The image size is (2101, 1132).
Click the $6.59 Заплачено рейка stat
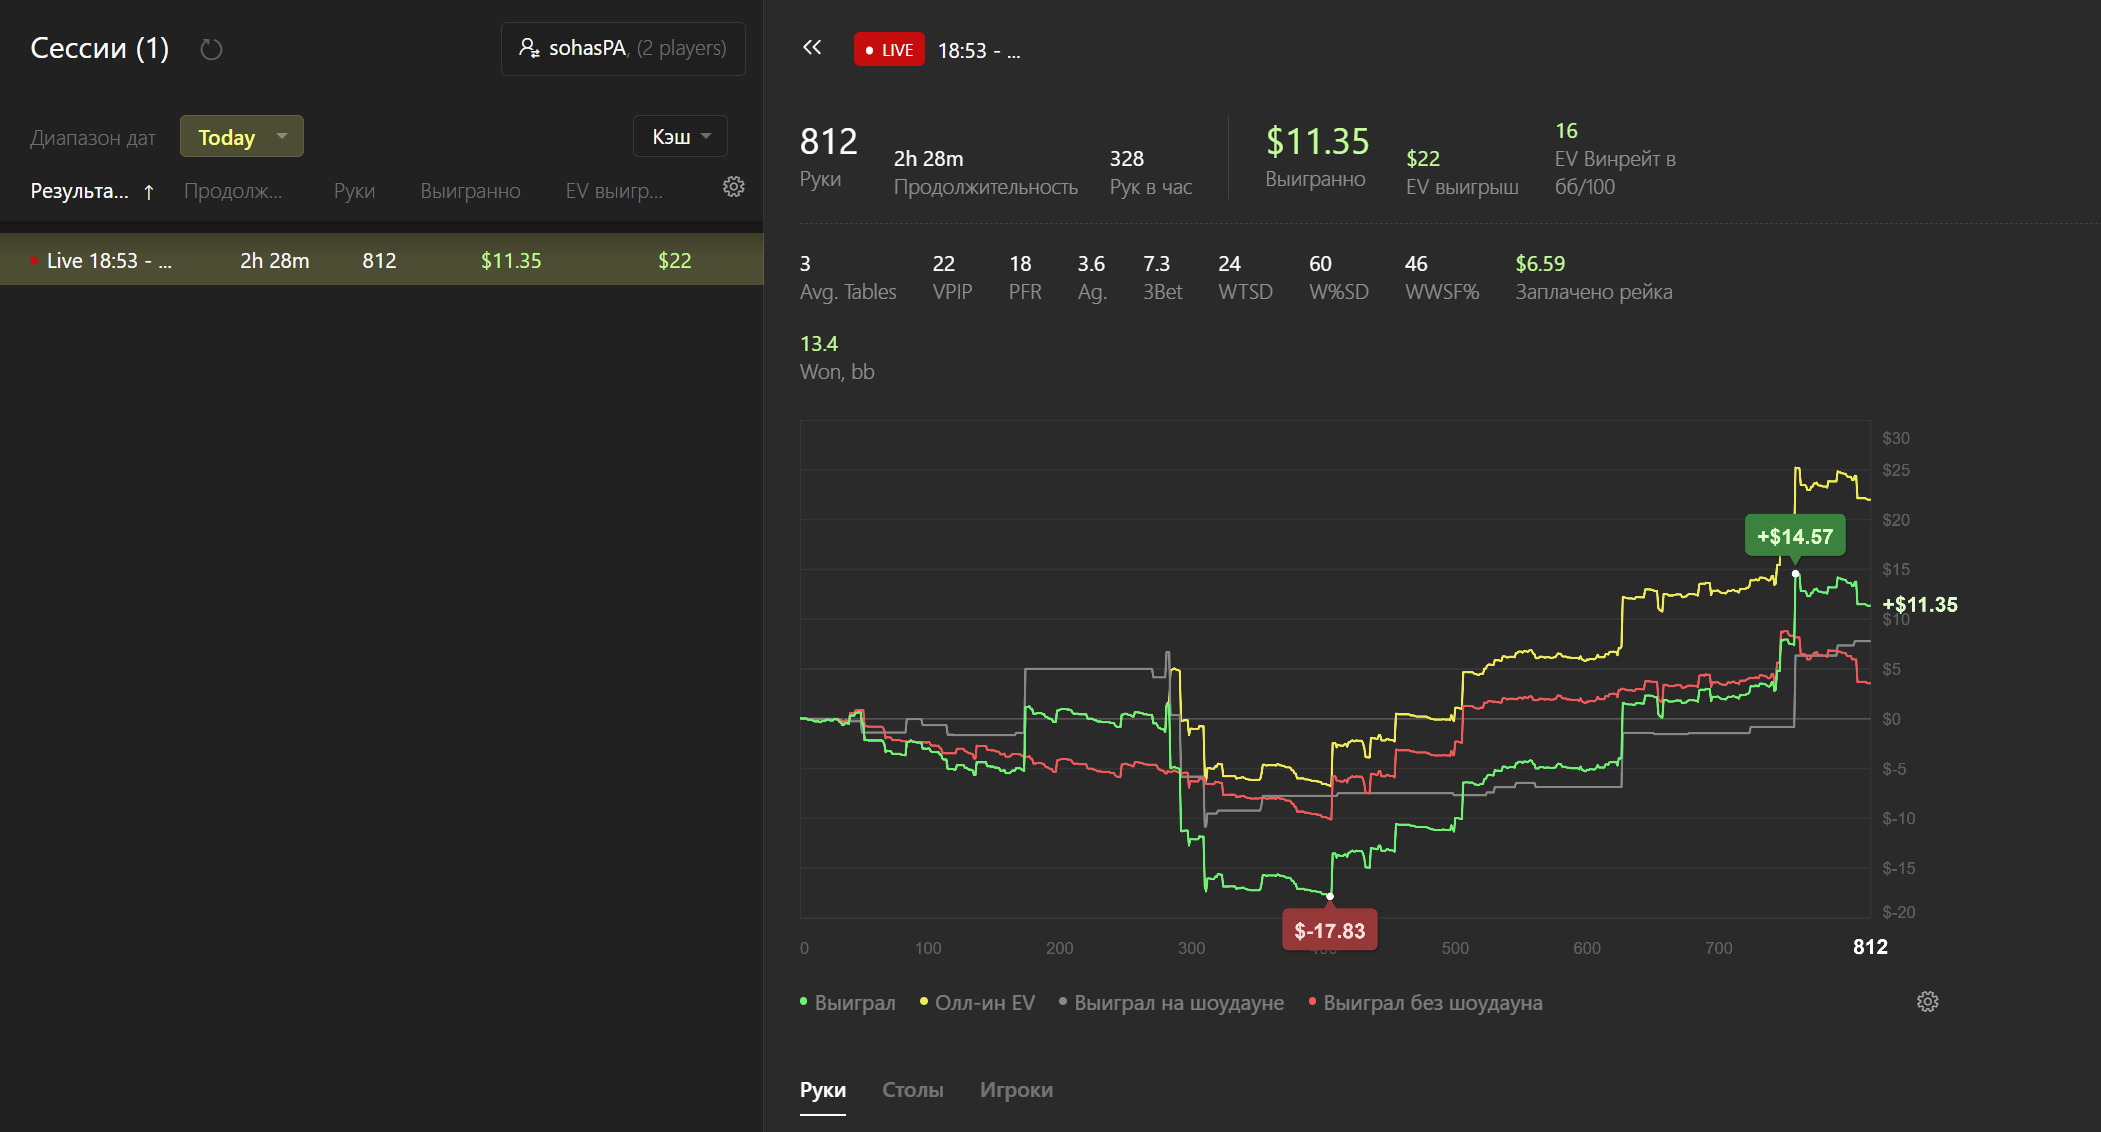tap(1594, 278)
